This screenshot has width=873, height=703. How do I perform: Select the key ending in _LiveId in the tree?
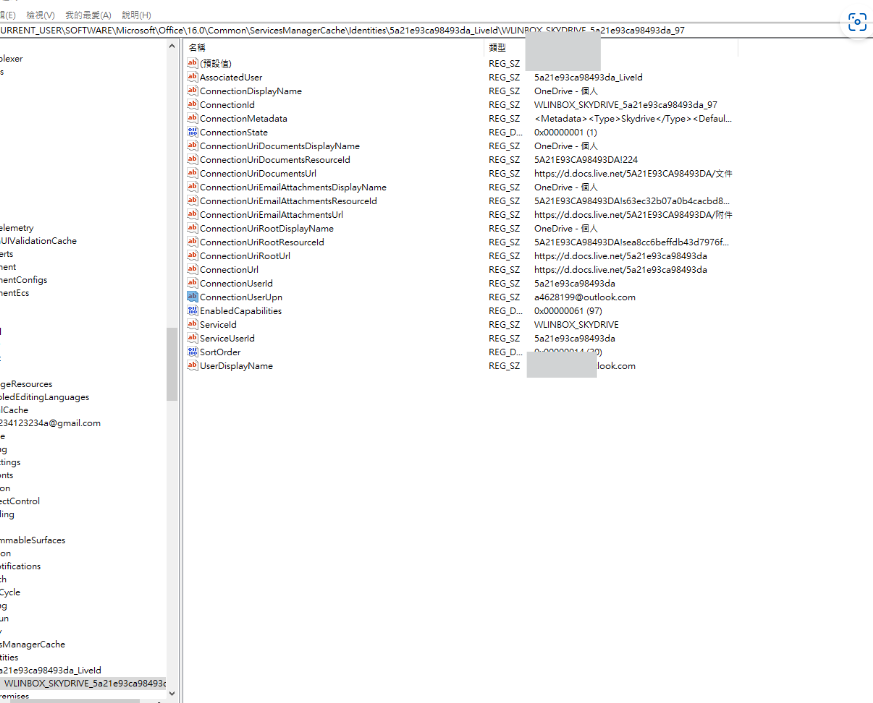(x=51, y=670)
